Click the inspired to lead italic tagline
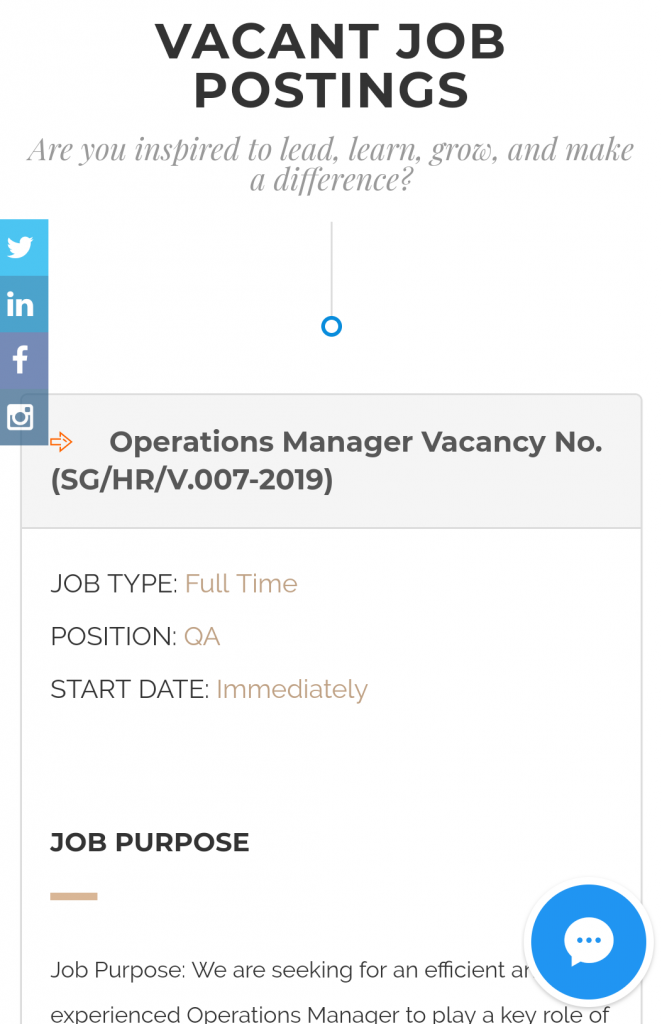This screenshot has width=662, height=1024. coord(331,165)
